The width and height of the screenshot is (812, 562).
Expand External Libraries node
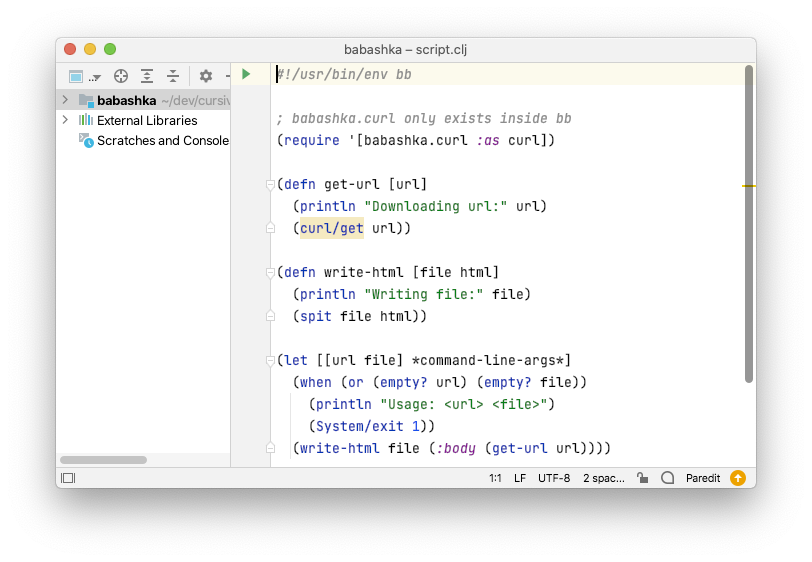point(65,120)
